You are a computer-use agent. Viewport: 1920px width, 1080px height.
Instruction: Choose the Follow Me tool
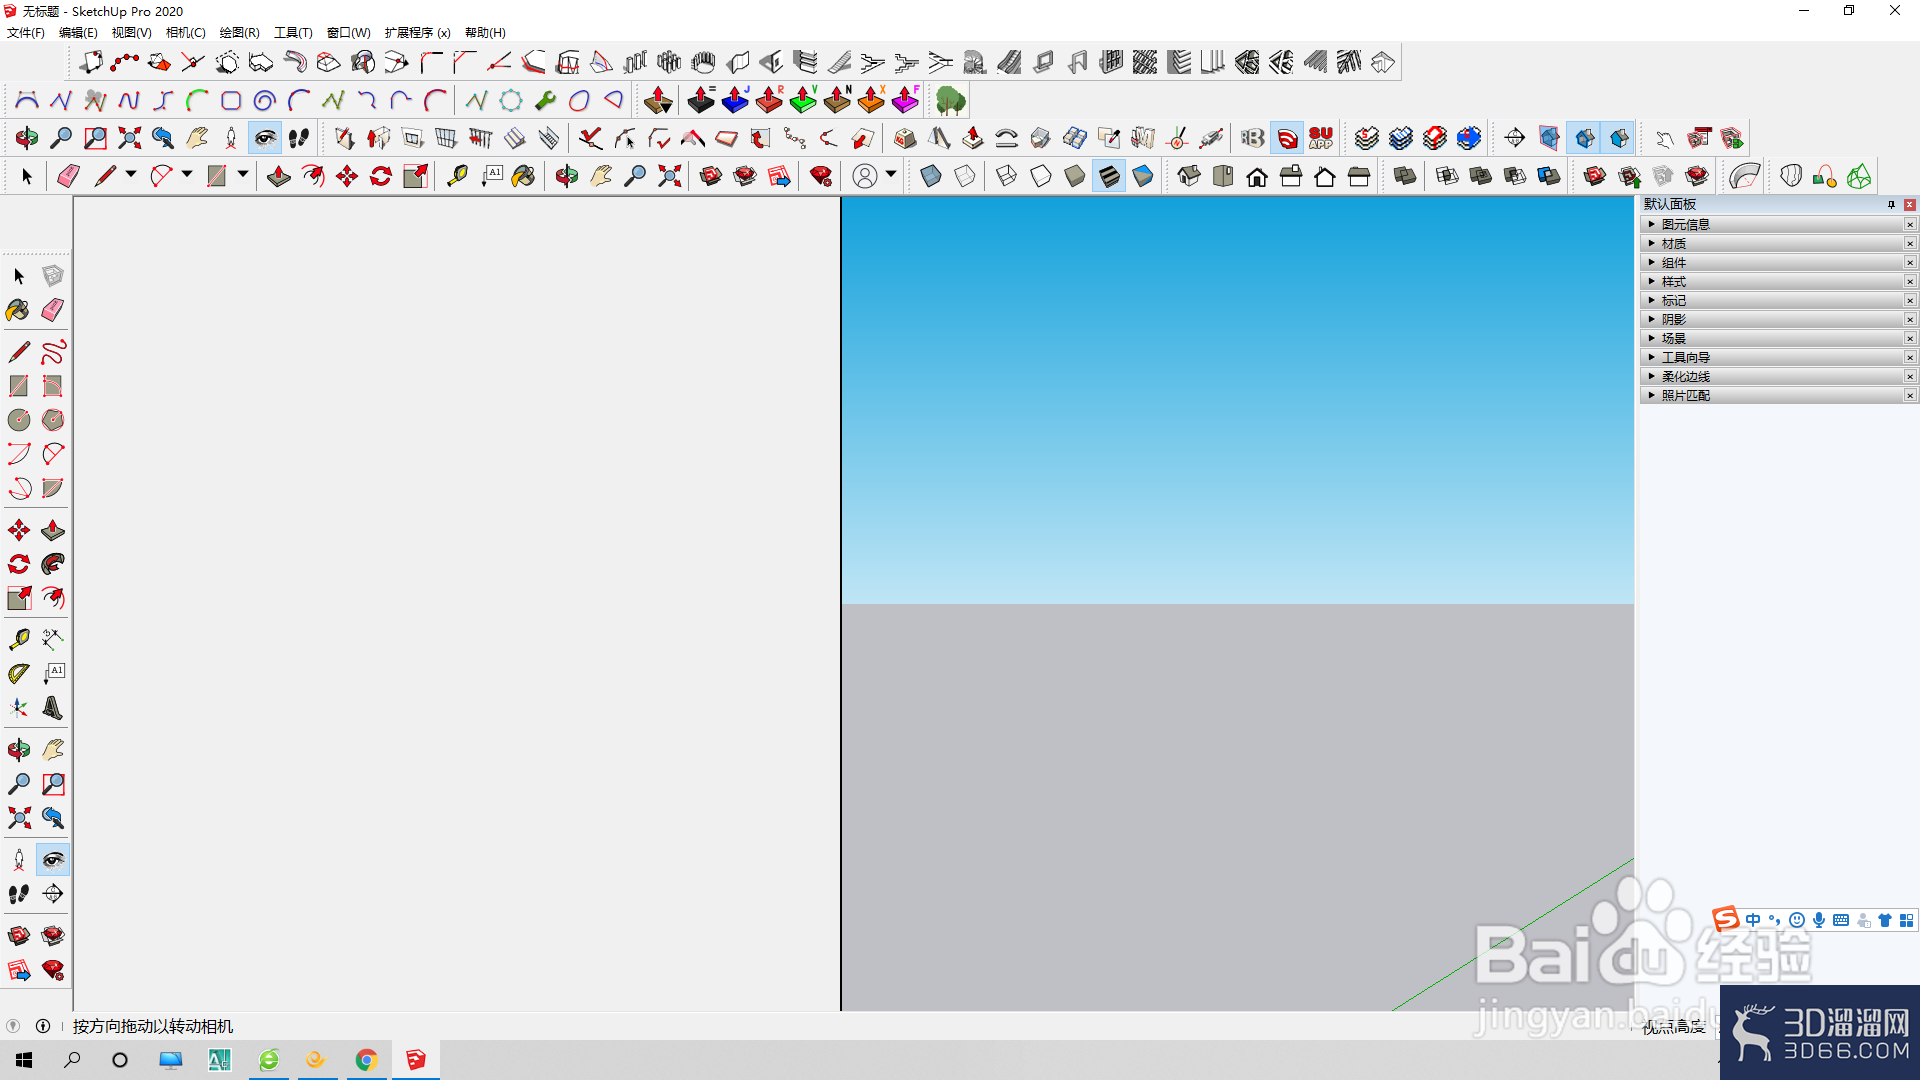53,564
